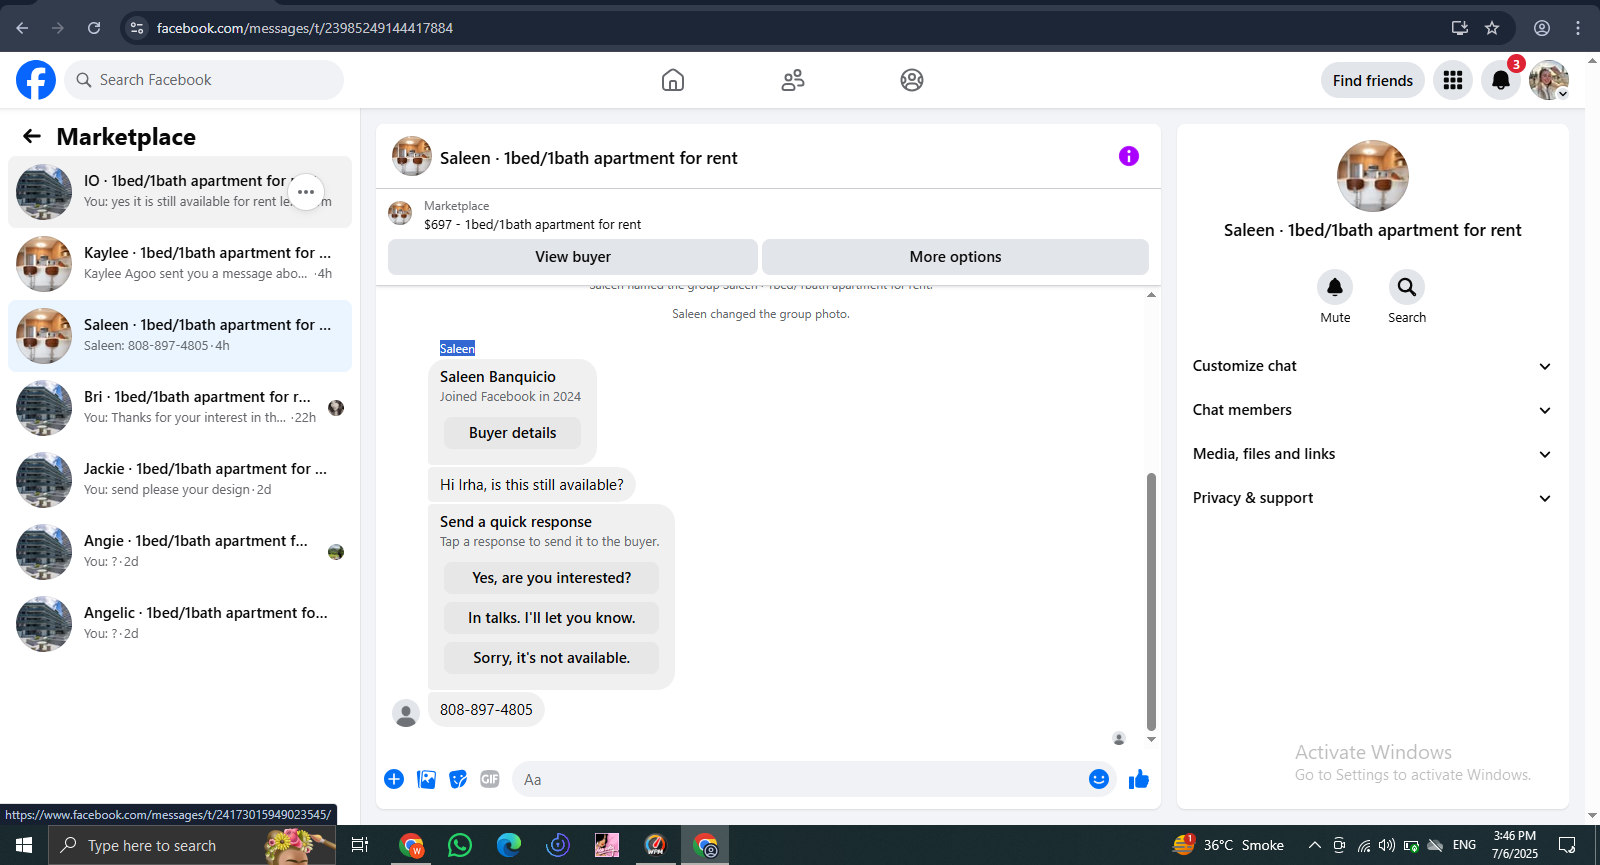Open the Bri apartment conversation
This screenshot has height=865, width=1600.
pyautogui.click(x=180, y=408)
